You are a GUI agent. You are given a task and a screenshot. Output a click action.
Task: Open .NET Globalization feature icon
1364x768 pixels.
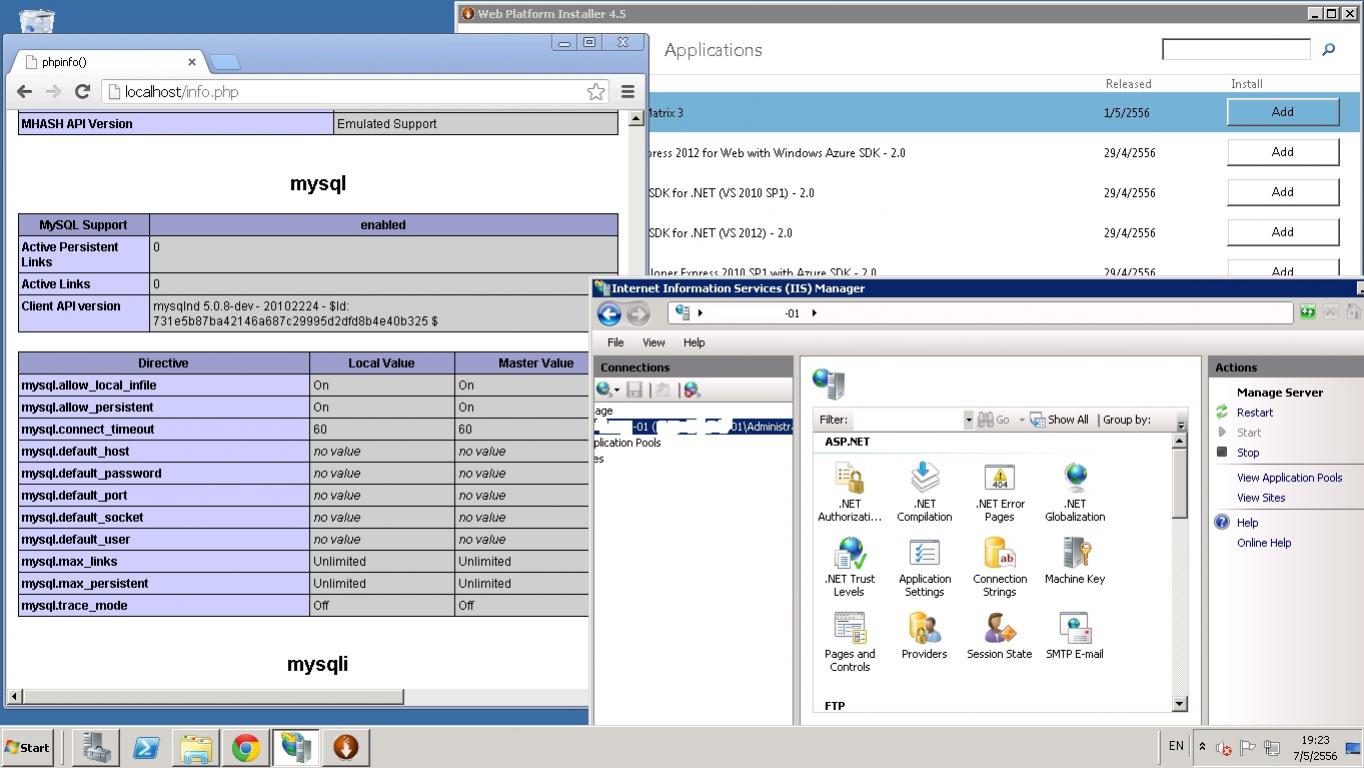[x=1075, y=491]
